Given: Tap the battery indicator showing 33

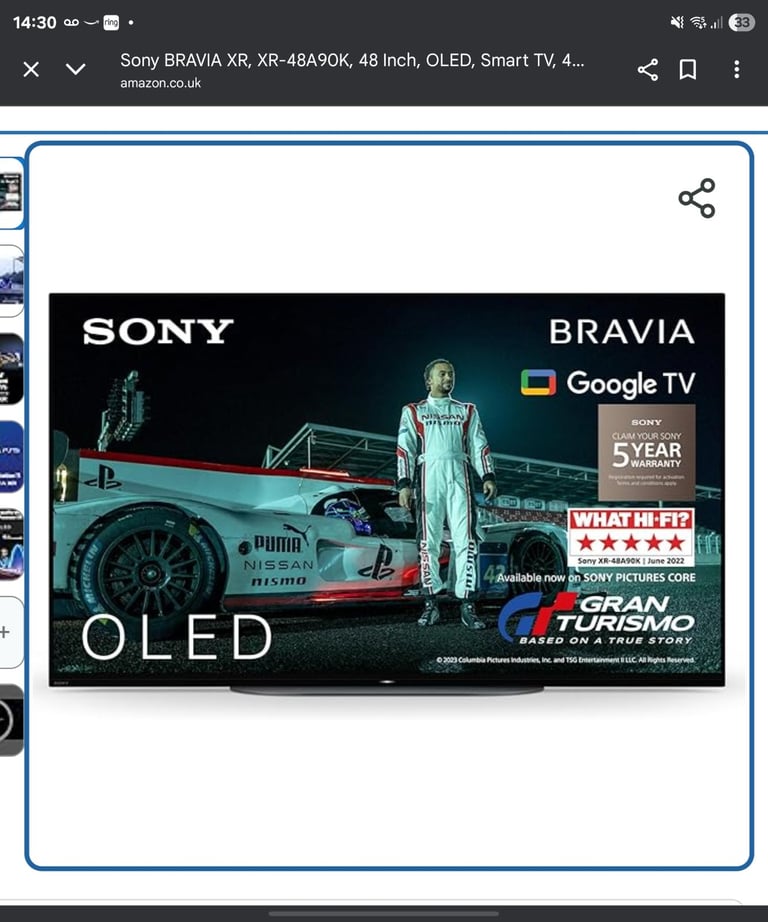Looking at the screenshot, I should (x=742, y=22).
